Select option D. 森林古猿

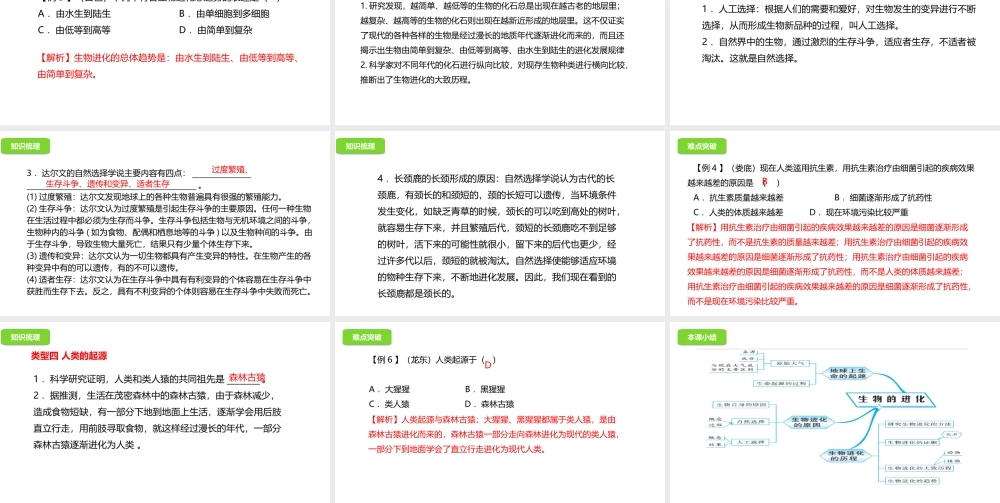[489, 404]
